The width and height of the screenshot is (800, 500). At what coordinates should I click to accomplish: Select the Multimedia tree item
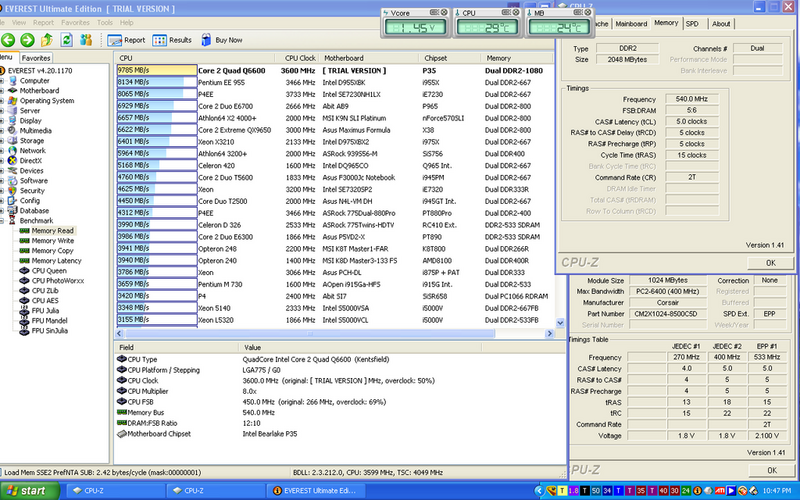35,131
